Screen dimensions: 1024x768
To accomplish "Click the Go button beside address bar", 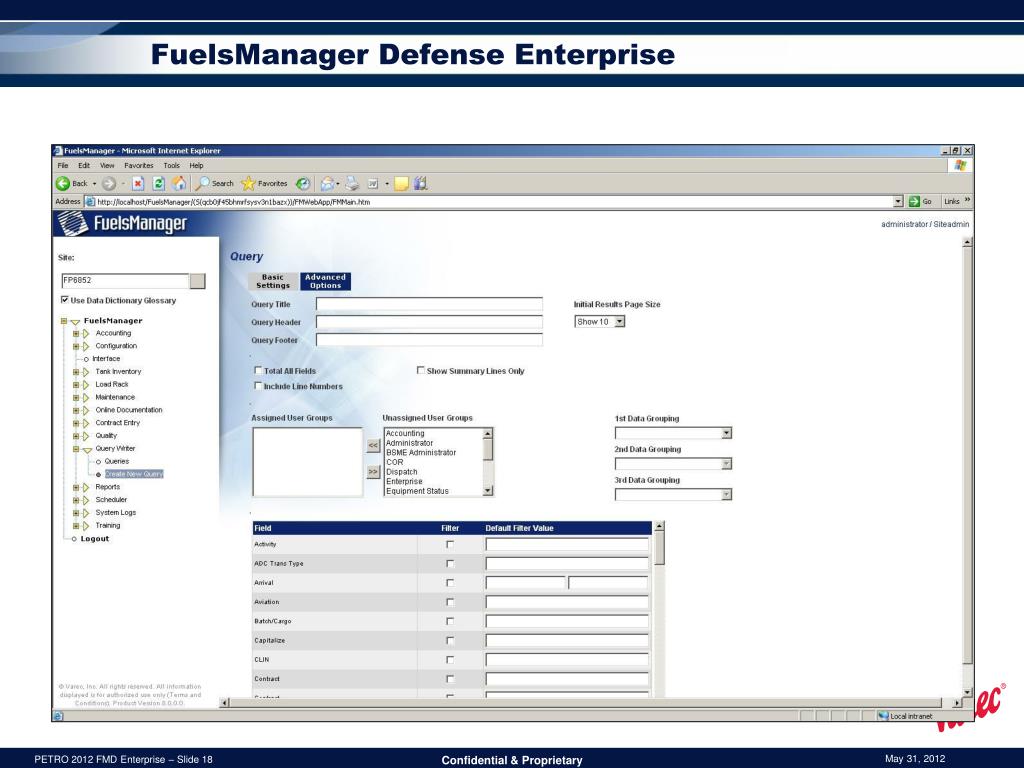I will [x=921, y=201].
